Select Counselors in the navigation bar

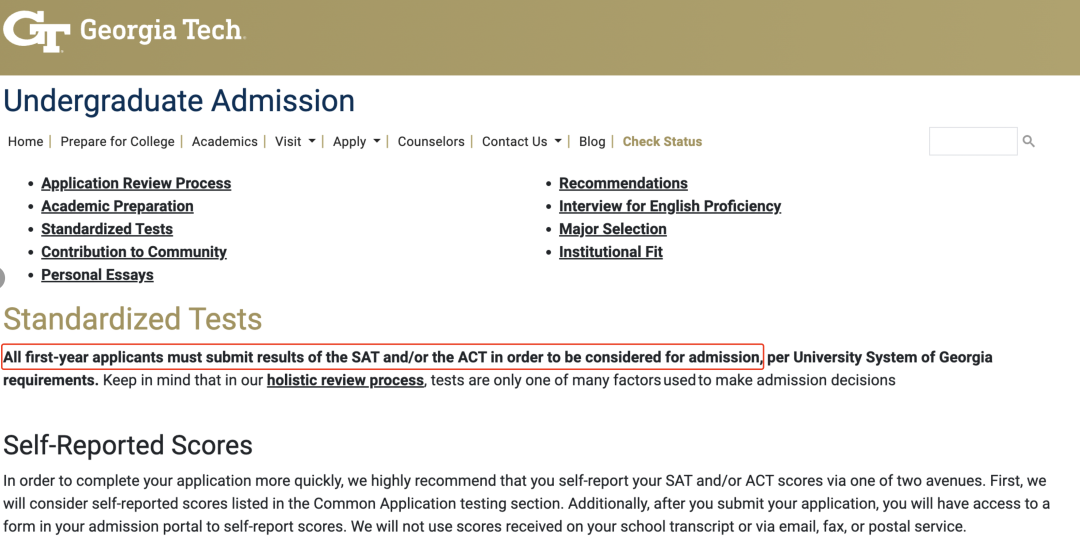431,142
